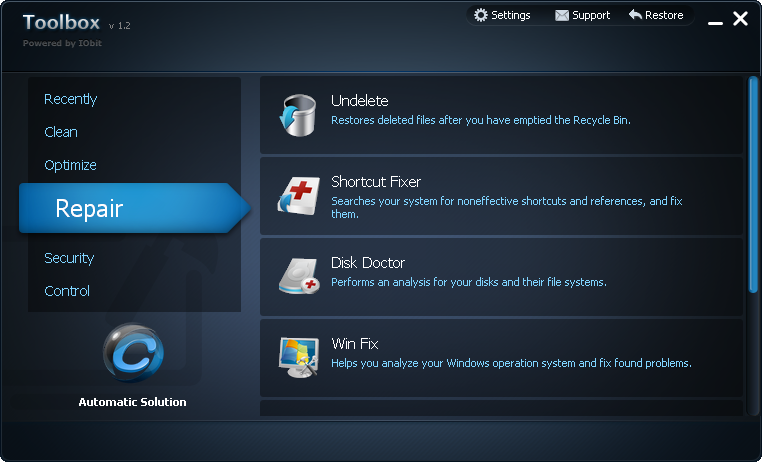Close the Toolbox window
Viewport: 762px width, 462px height.
tap(740, 18)
